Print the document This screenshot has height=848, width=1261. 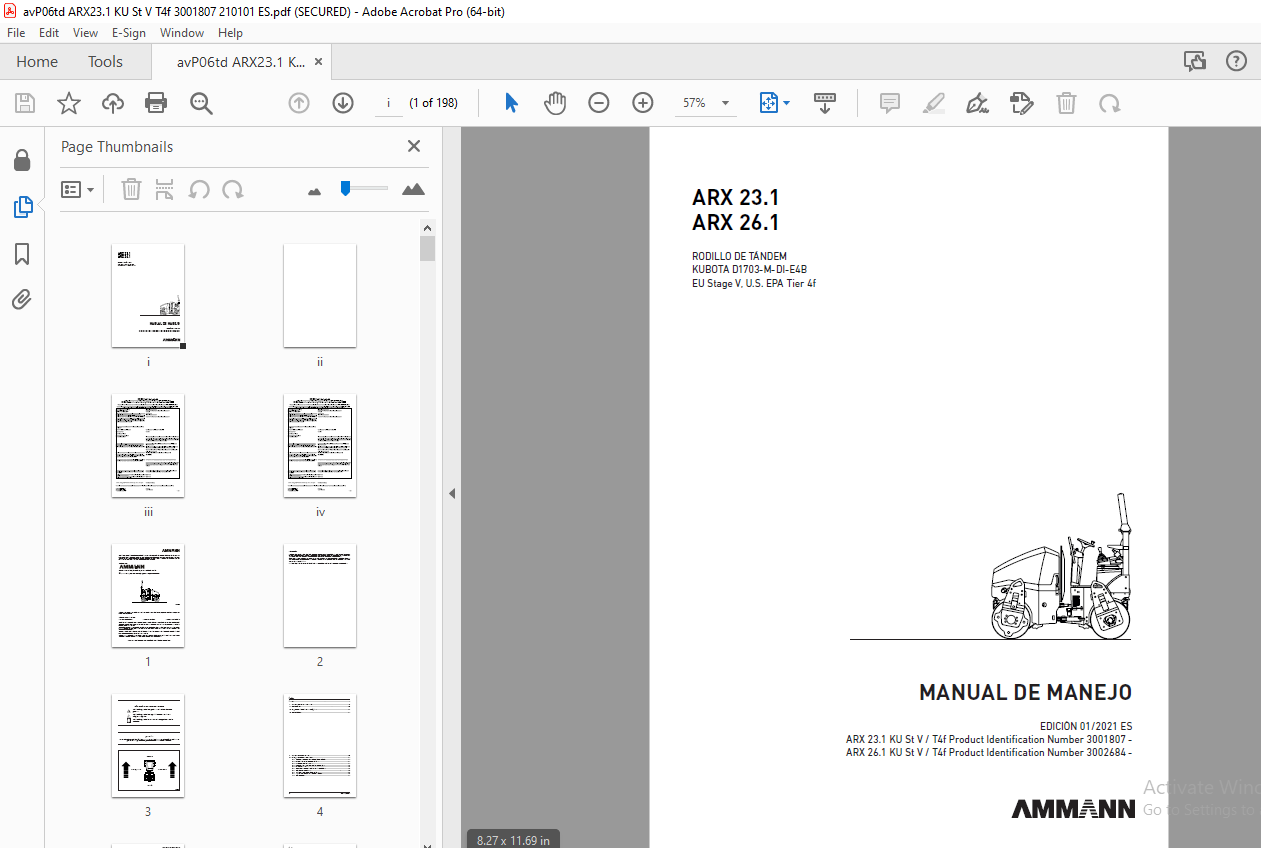point(156,103)
